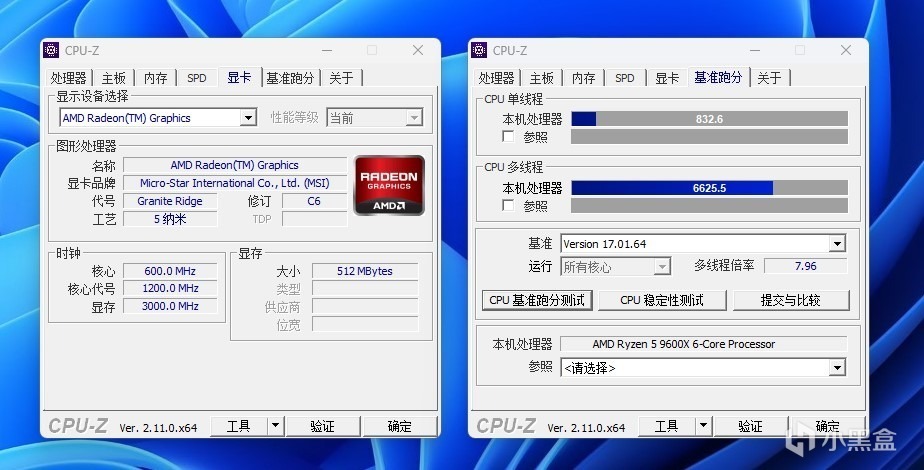Open 关于 tab in right window
Image resolution: width=924 pixels, height=470 pixels.
(769, 78)
